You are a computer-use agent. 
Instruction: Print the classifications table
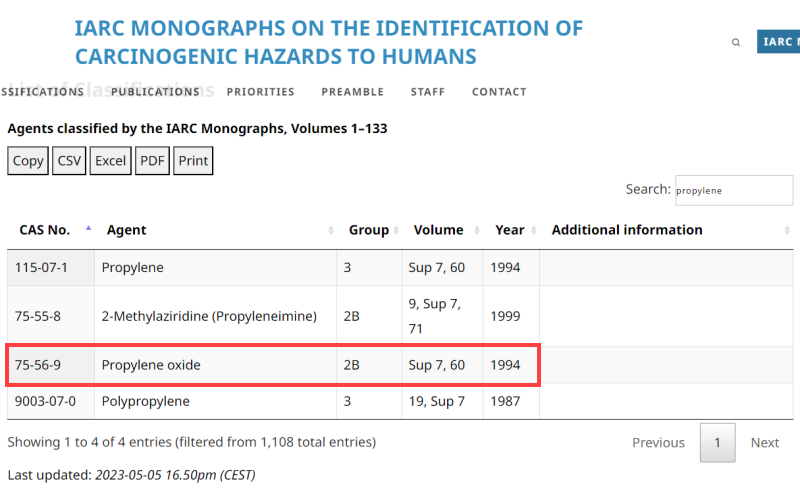193,161
